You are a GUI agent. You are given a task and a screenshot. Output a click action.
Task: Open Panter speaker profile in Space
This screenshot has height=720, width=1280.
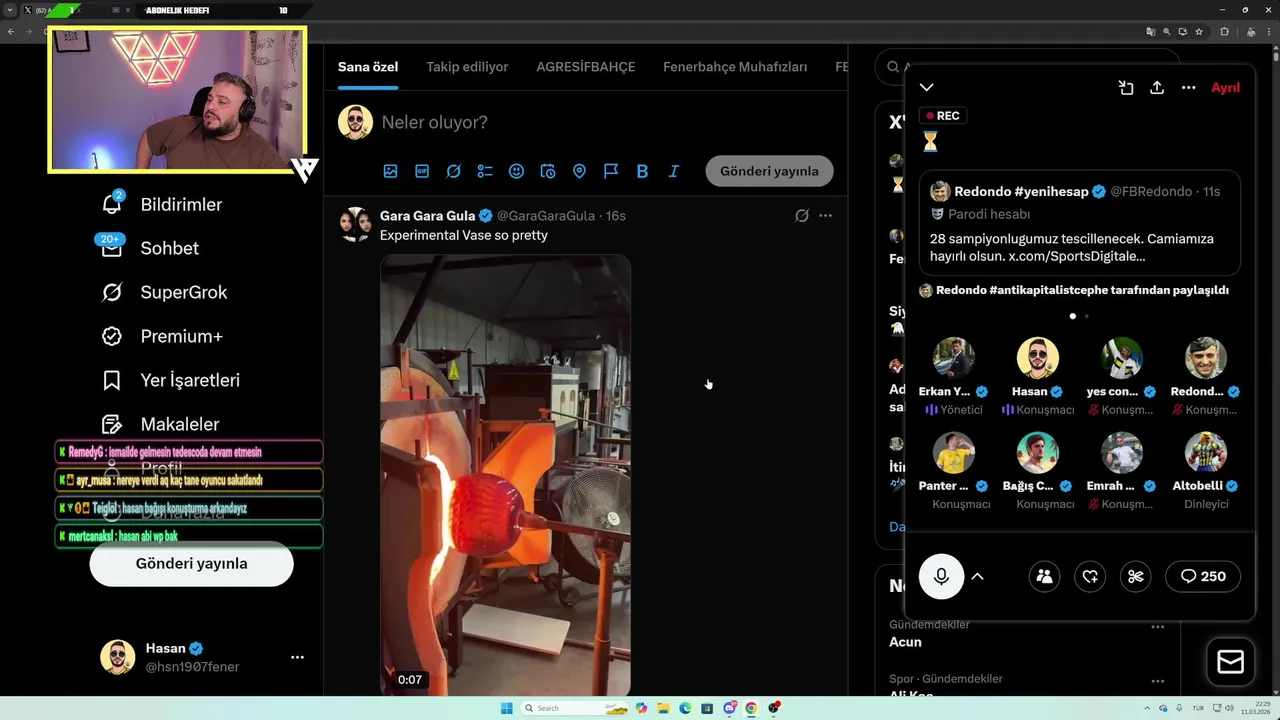tap(954, 453)
